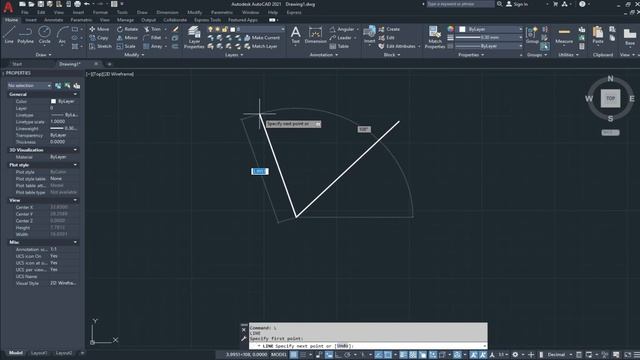Click the Undo arrow in quick access toolbar

click(87, 4)
